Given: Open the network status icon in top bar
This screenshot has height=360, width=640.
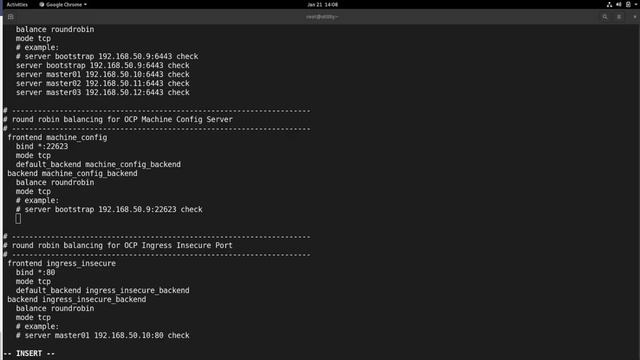Looking at the screenshot, I should click(x=609, y=4).
